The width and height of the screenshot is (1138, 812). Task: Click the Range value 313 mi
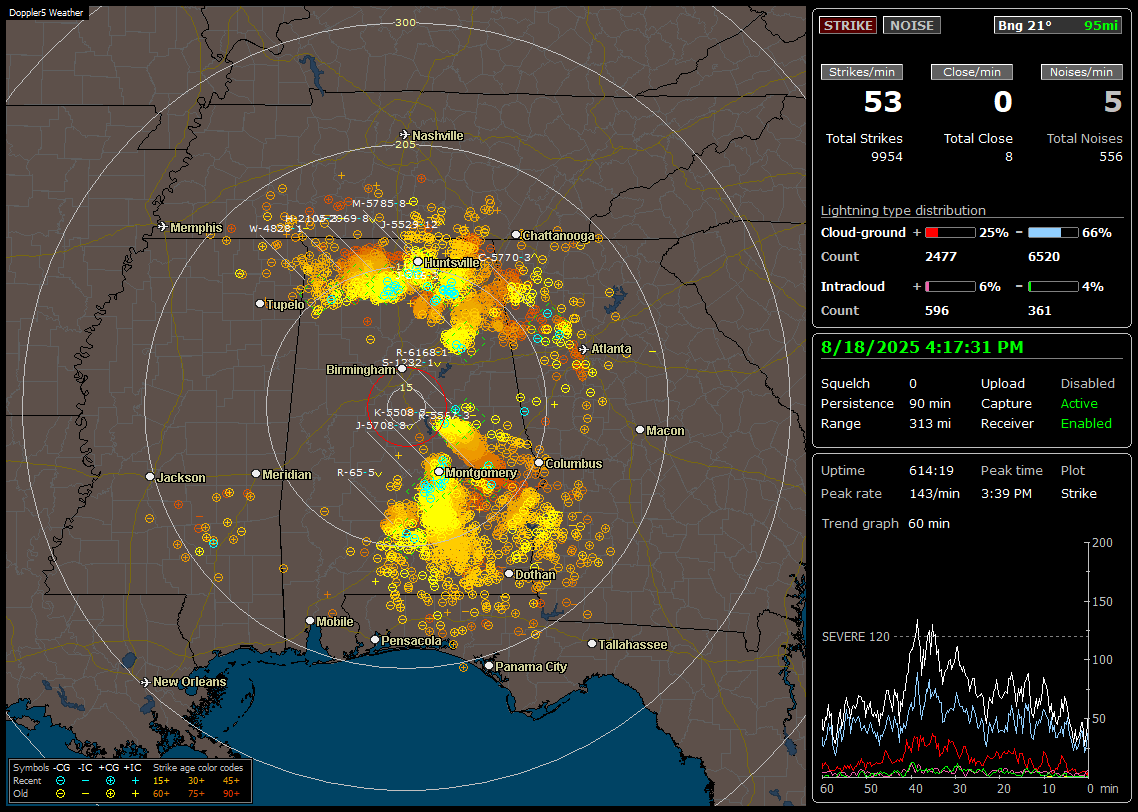click(x=930, y=424)
